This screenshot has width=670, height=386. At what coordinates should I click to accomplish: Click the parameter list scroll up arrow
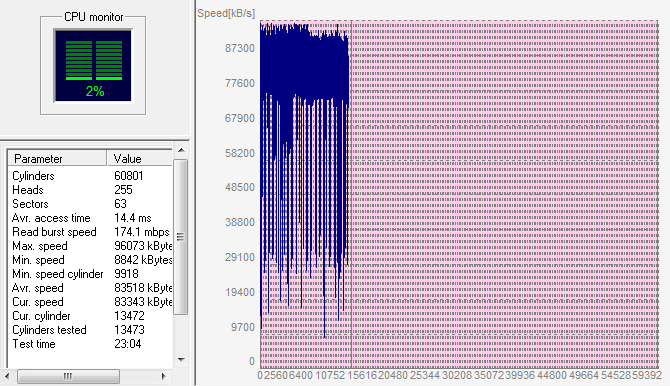pyautogui.click(x=181, y=150)
